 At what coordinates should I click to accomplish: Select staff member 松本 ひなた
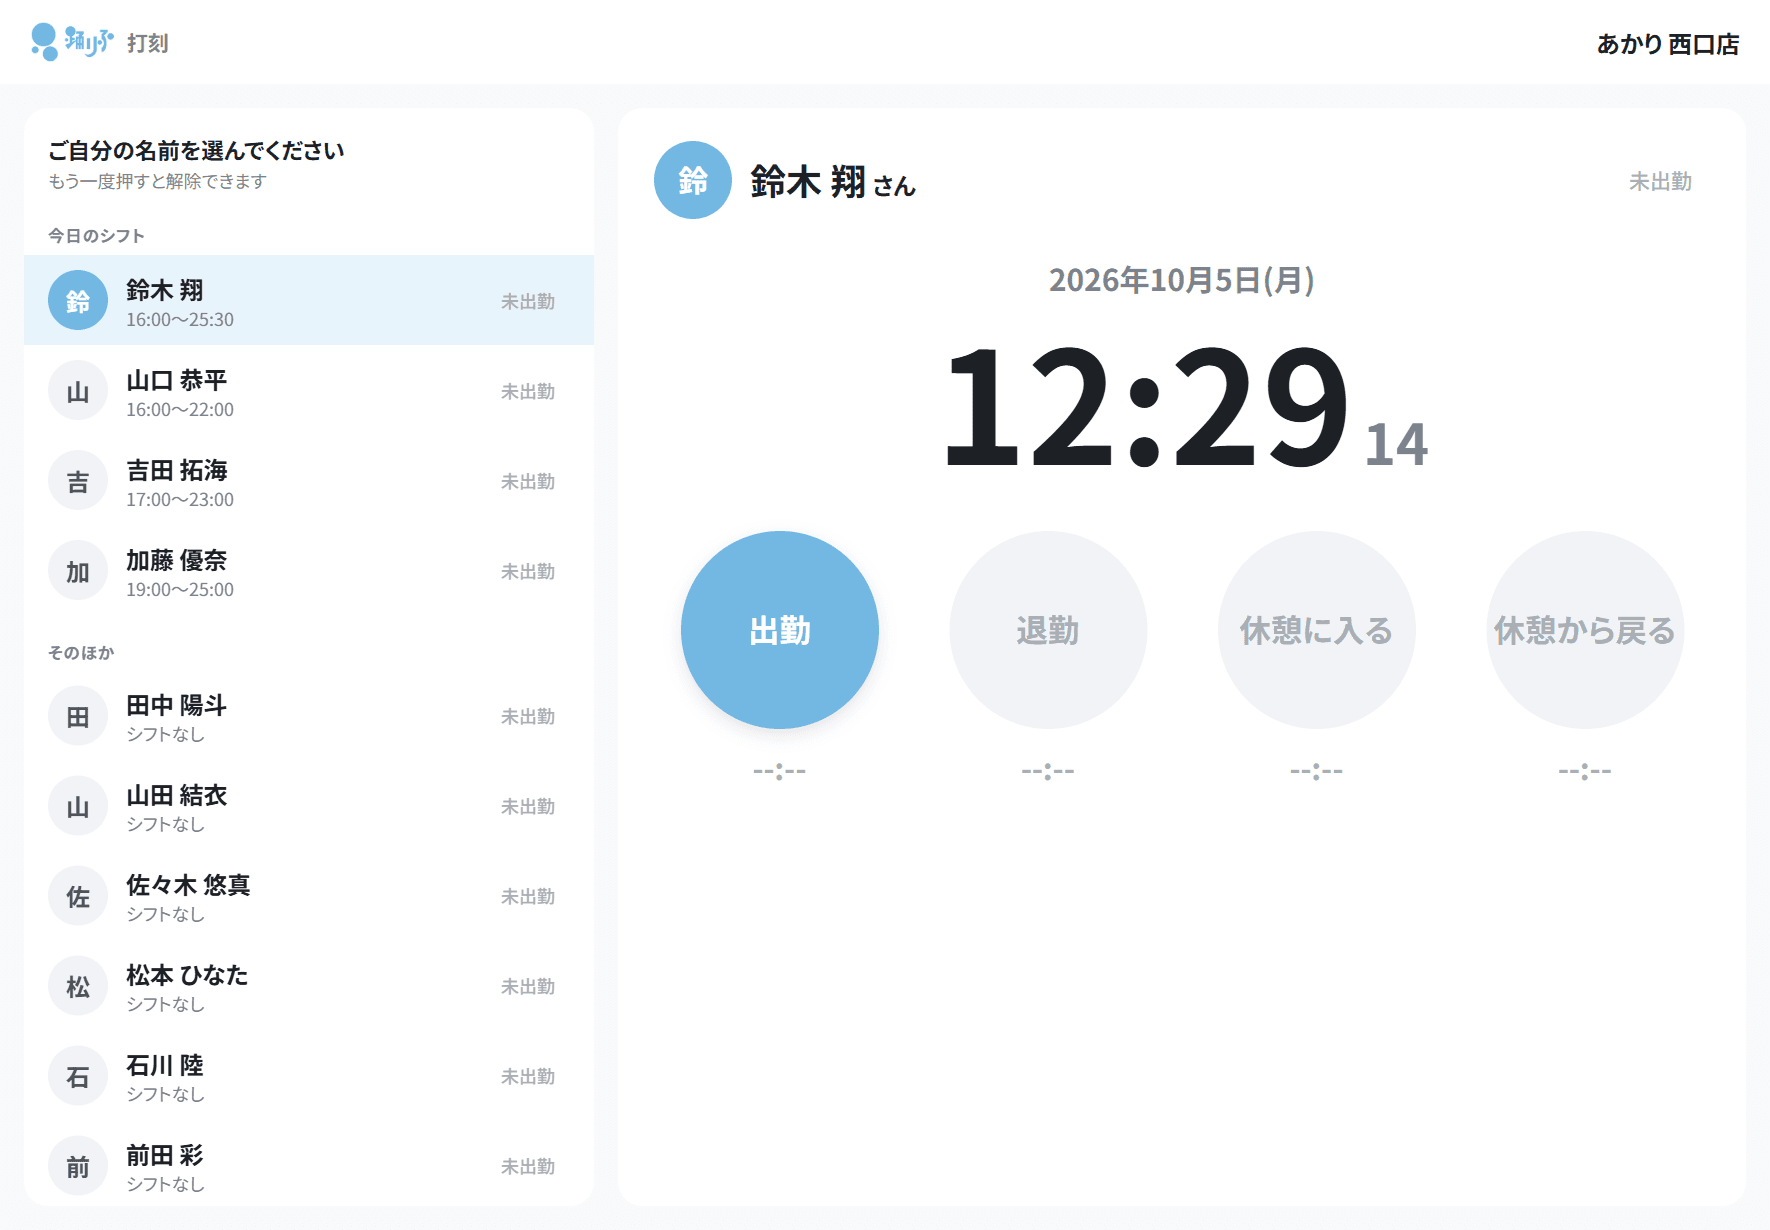click(x=309, y=986)
